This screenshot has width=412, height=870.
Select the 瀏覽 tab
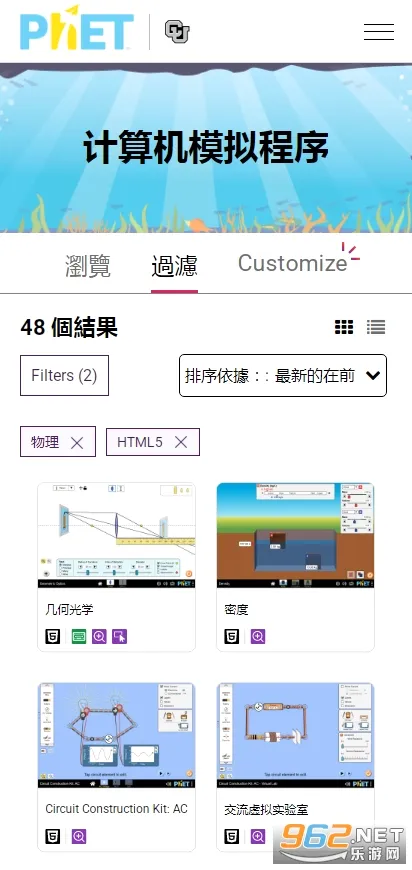tap(88, 265)
